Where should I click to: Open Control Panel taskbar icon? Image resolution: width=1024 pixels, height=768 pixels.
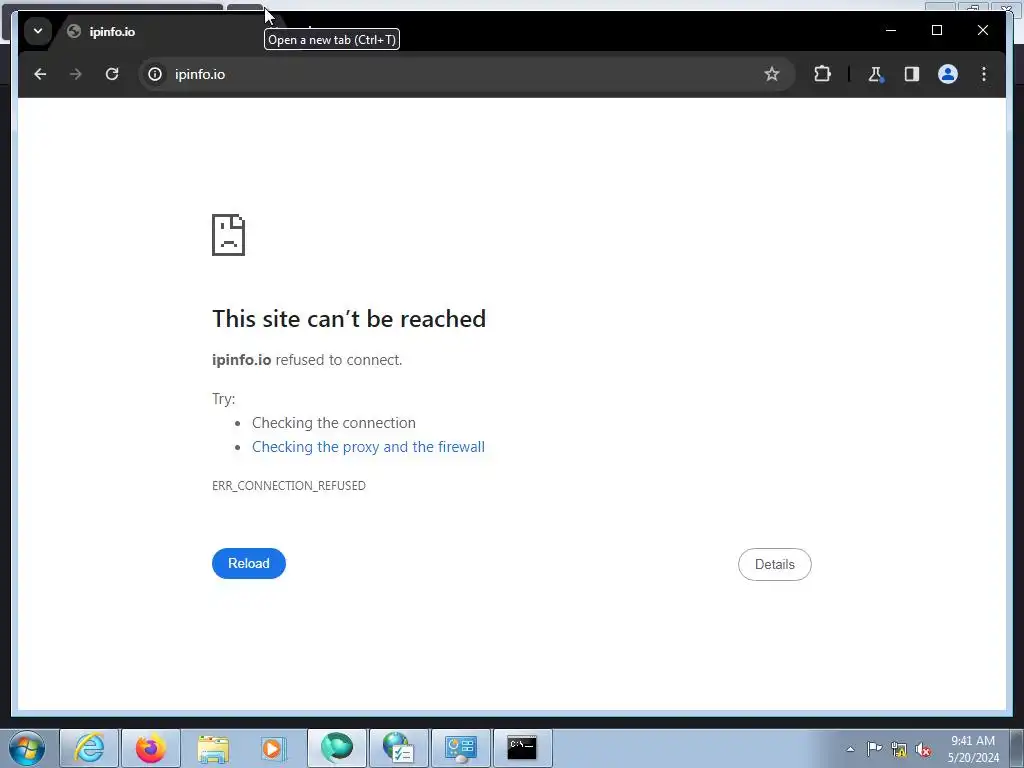pyautogui.click(x=460, y=748)
